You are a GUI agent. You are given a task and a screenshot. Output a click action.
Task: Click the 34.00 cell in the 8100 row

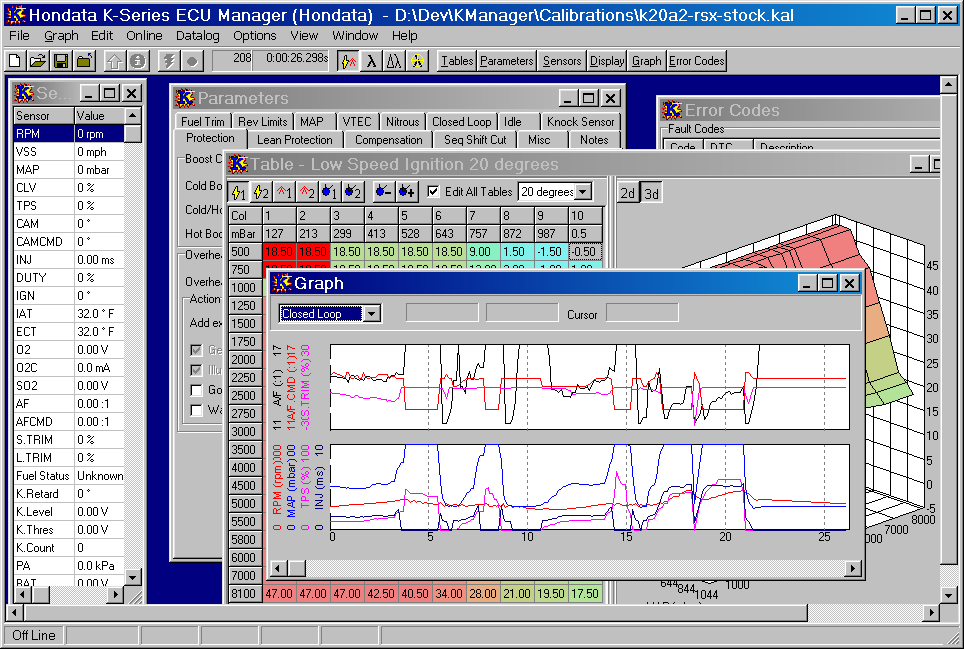pos(449,593)
